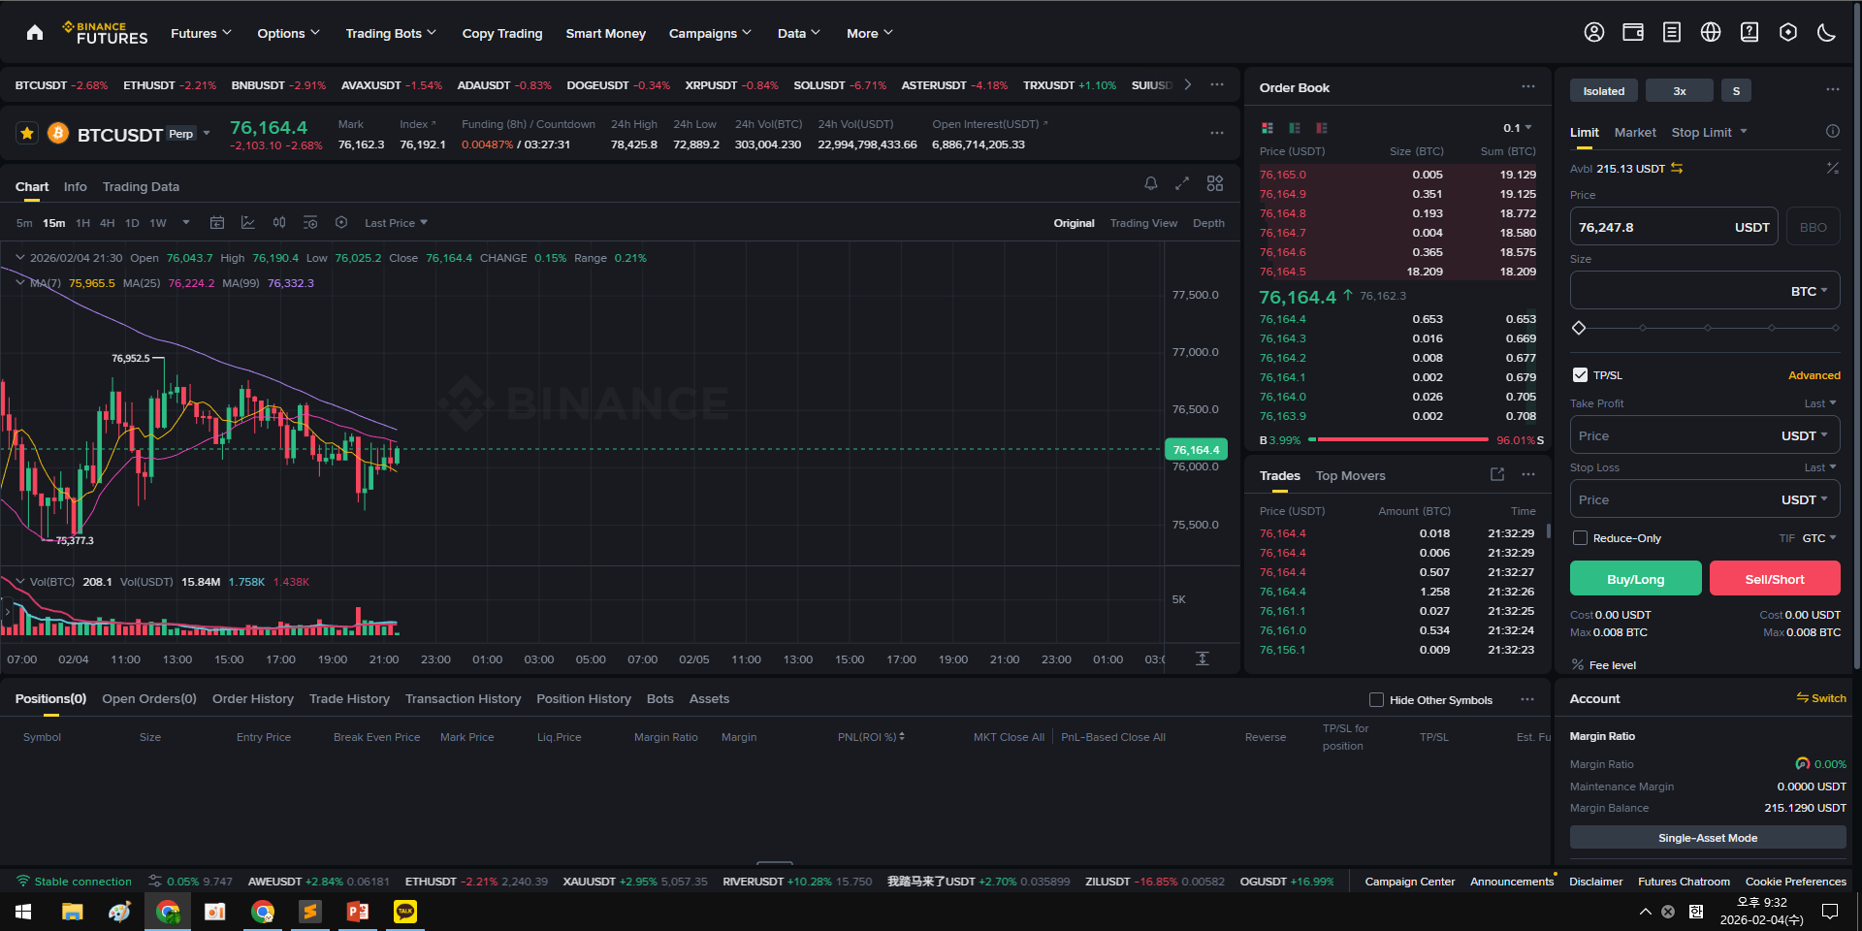
Task: Open the chart layout grid icon
Action: coord(1215,184)
